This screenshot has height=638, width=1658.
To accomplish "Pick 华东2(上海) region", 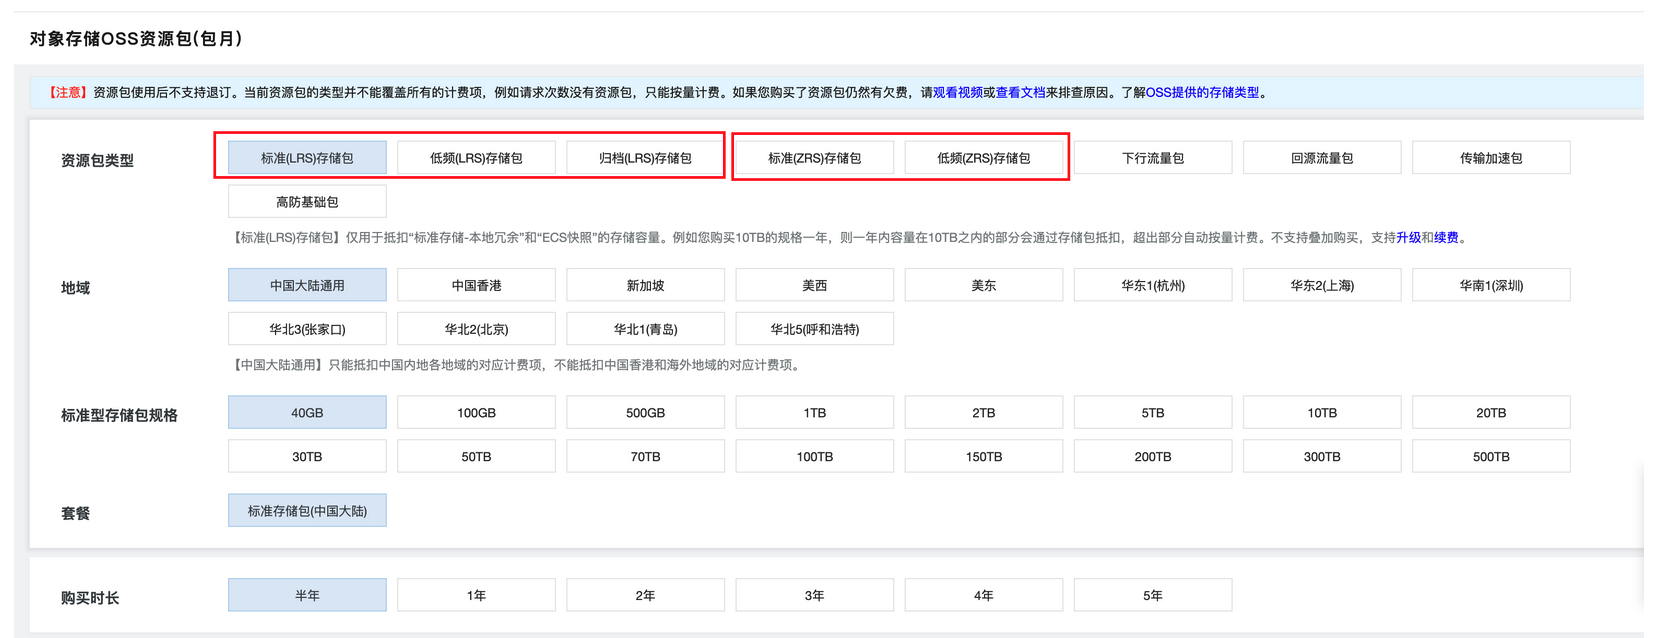I will (x=1322, y=285).
